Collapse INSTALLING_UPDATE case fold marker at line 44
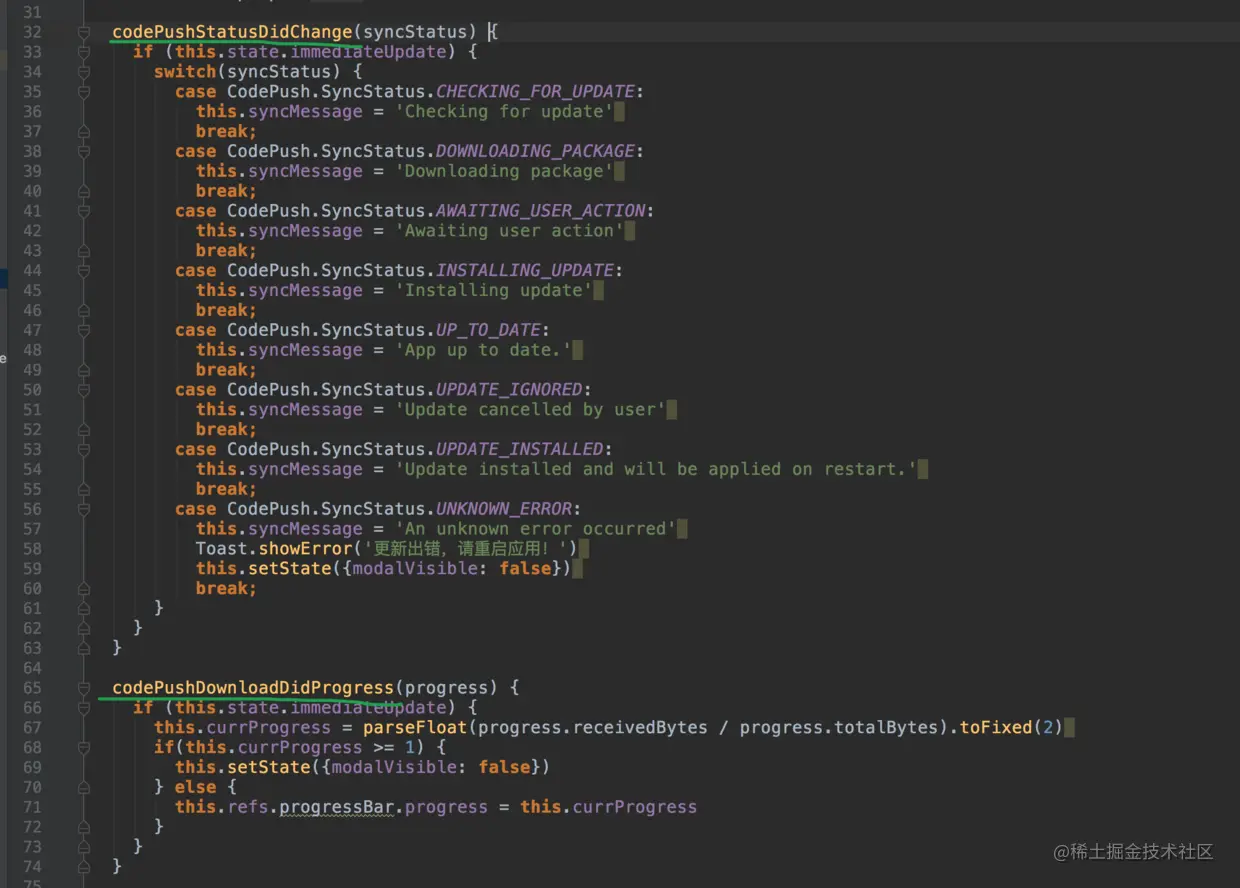 [x=84, y=270]
